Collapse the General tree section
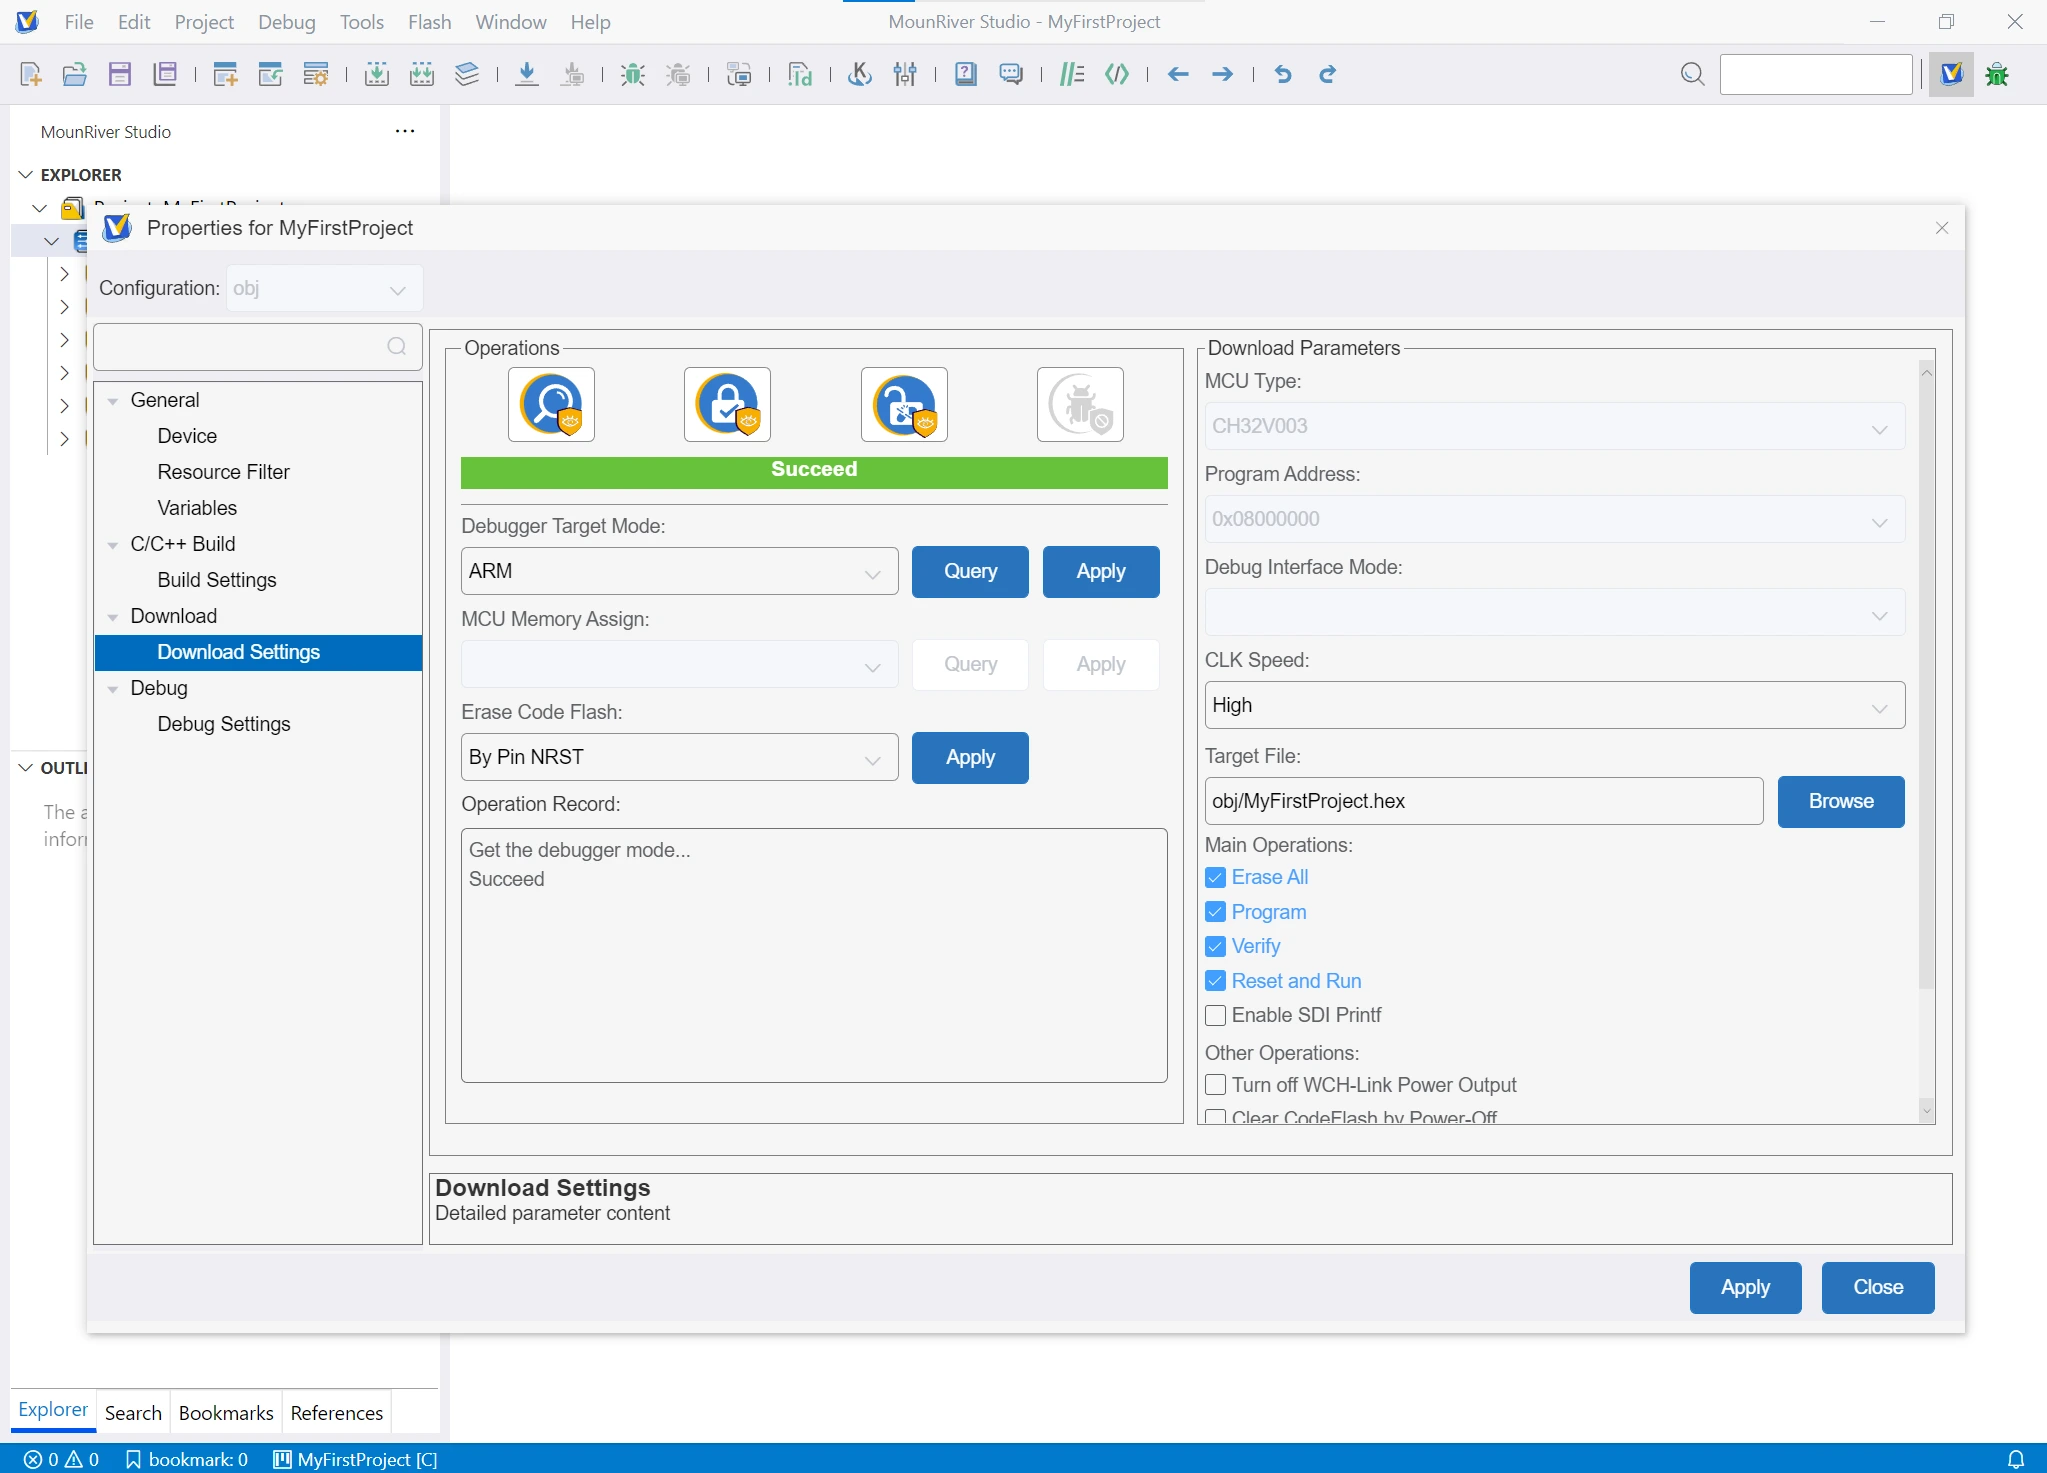Viewport: 2047px width, 1473px height. [x=113, y=401]
